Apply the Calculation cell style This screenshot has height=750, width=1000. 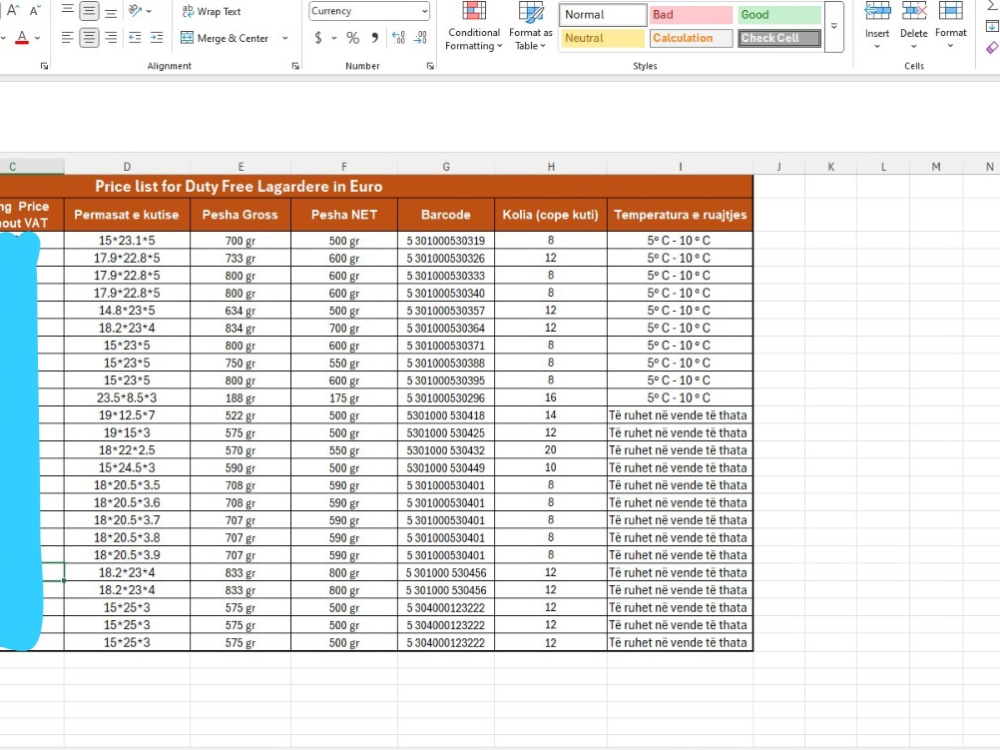pyautogui.click(x=691, y=38)
